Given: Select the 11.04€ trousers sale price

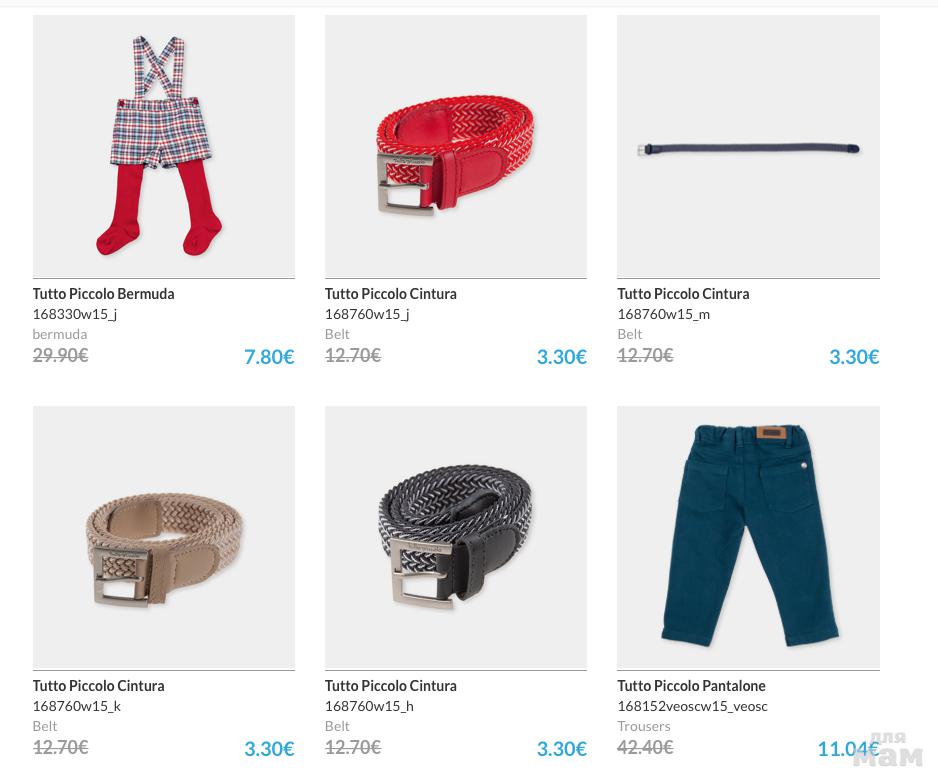Looking at the screenshot, I should pyautogui.click(x=848, y=749).
